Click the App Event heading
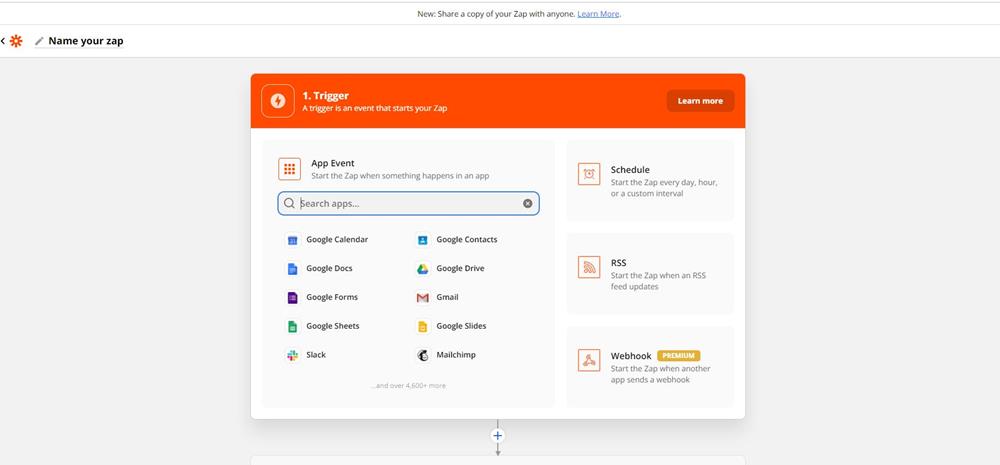Viewport: 1000px width, 465px height. (x=332, y=163)
